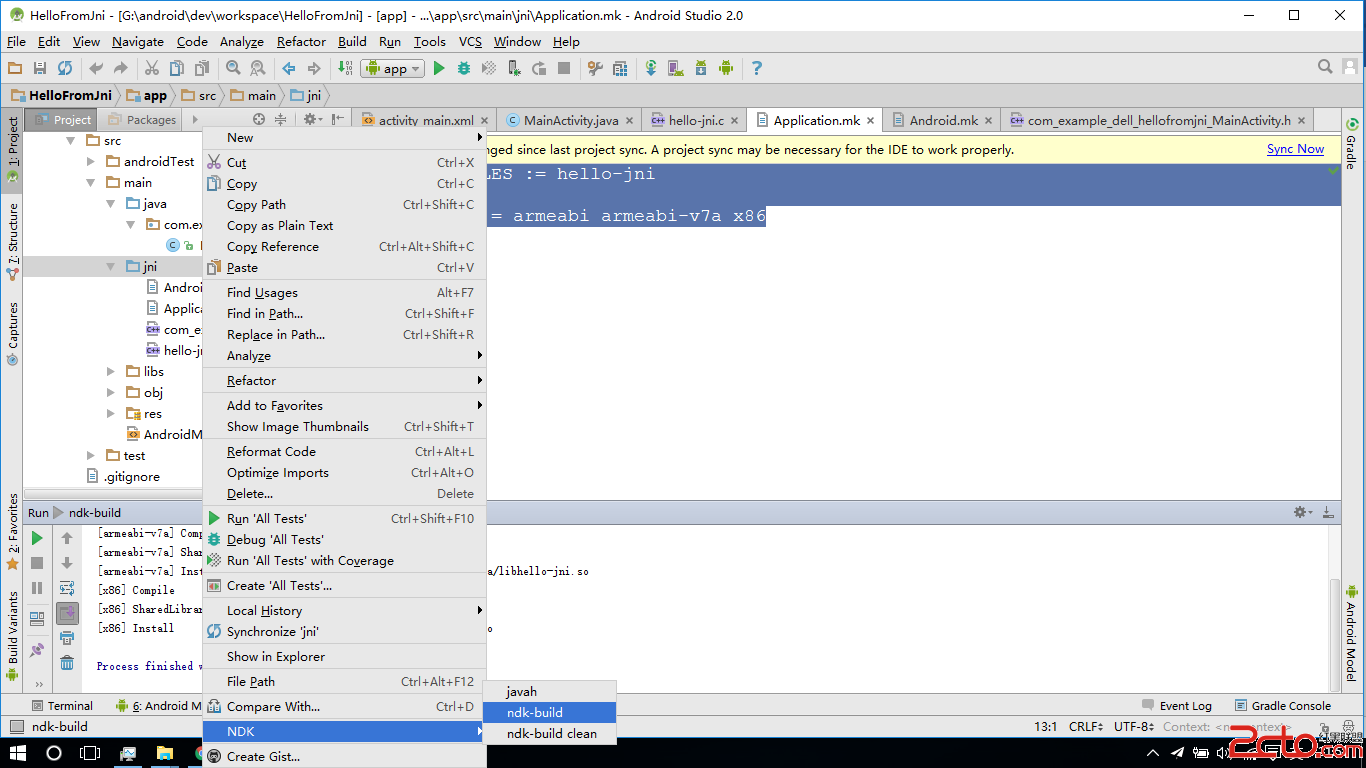
Task: Expand the libs folder
Action: pyautogui.click(x=111, y=372)
